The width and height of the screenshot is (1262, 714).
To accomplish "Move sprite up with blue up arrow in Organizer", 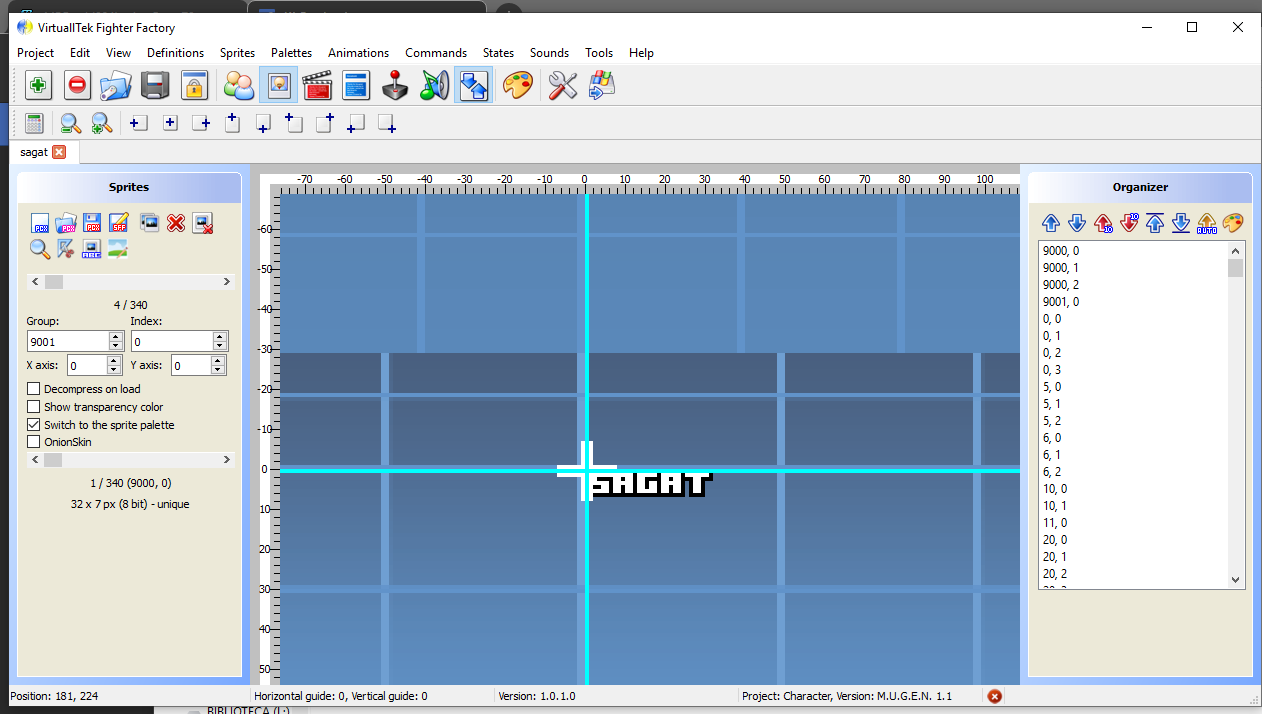I will point(1051,223).
